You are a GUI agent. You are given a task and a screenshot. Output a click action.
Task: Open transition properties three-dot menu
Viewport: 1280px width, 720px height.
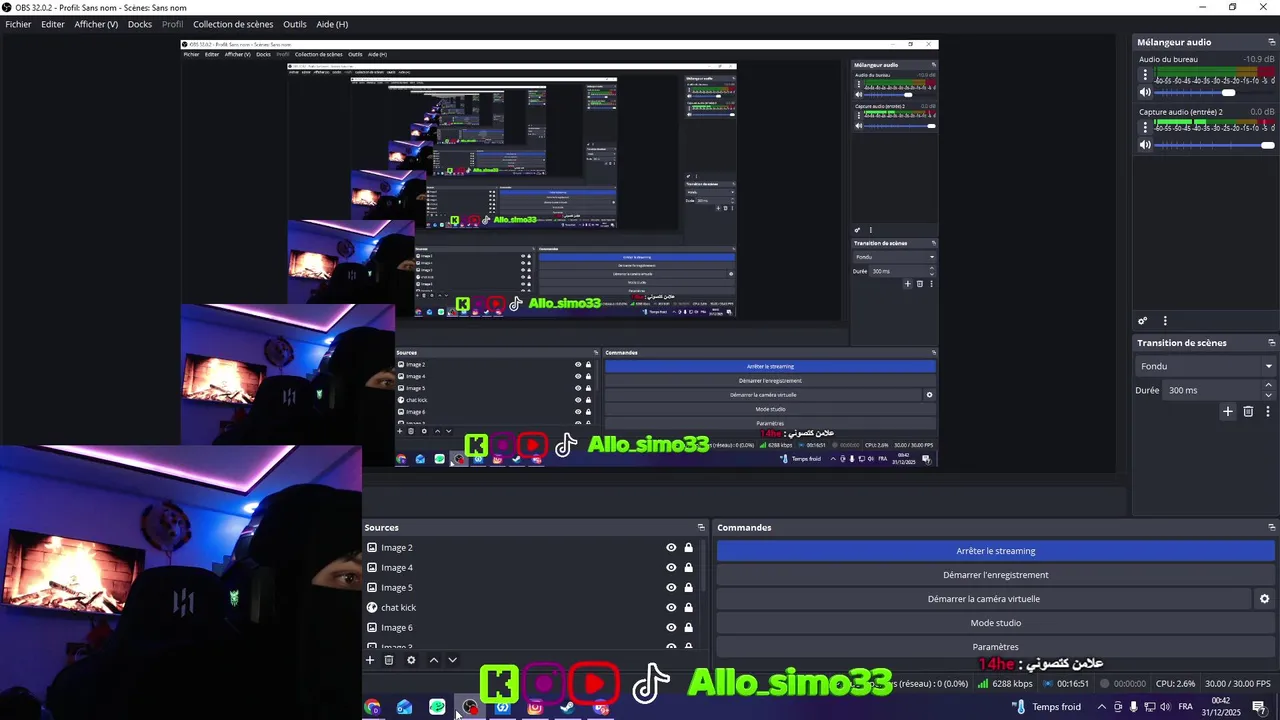[x=1268, y=411]
